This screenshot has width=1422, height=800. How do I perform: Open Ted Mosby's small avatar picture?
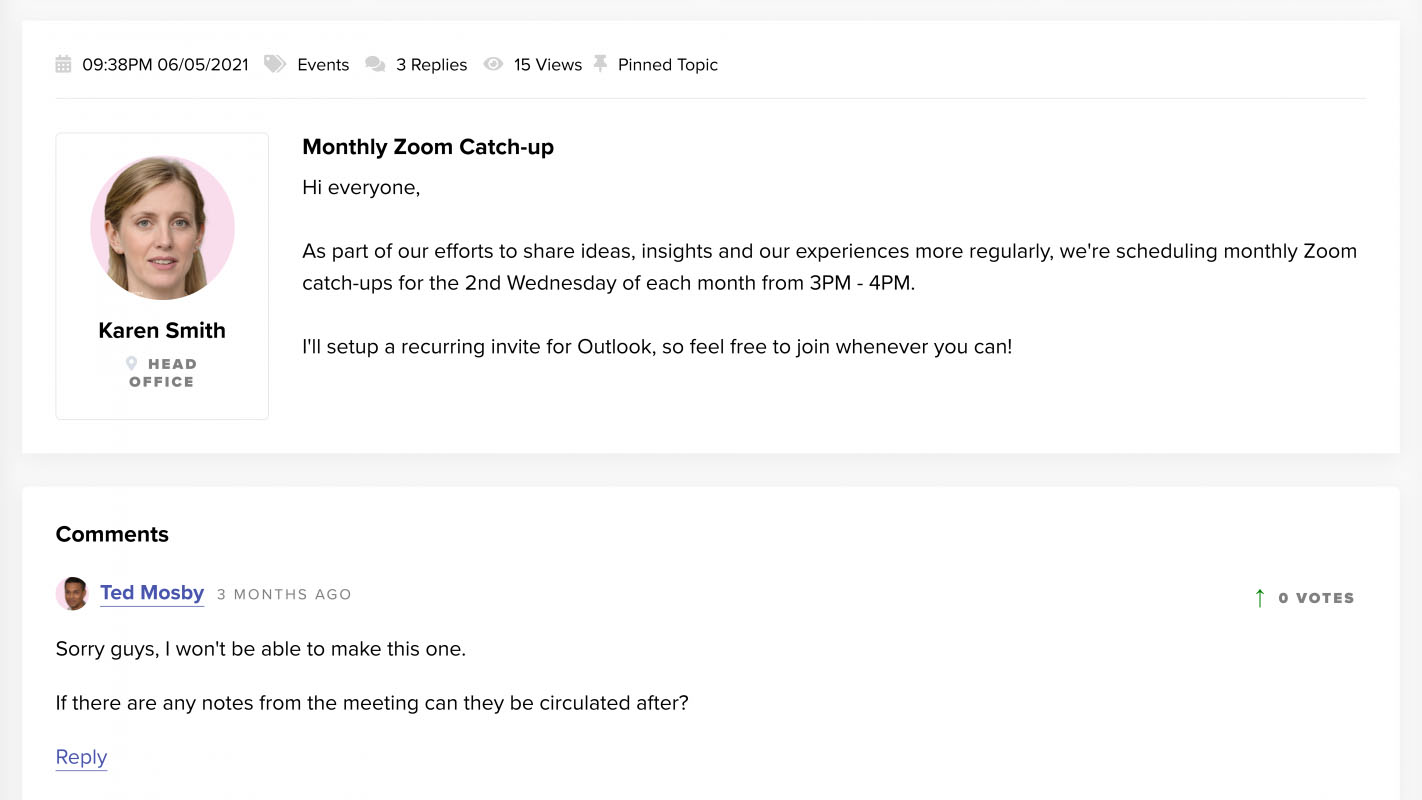(72, 594)
